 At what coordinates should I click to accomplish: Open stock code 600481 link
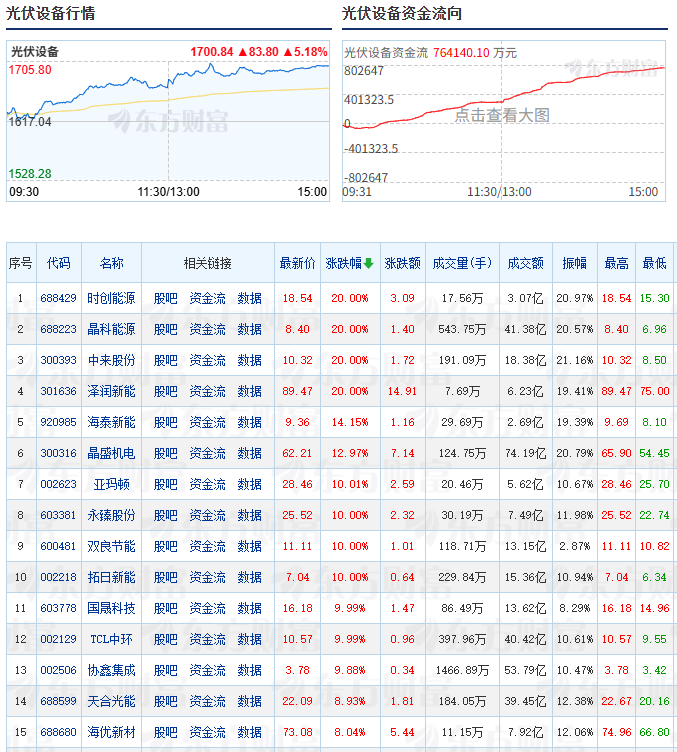(x=58, y=546)
